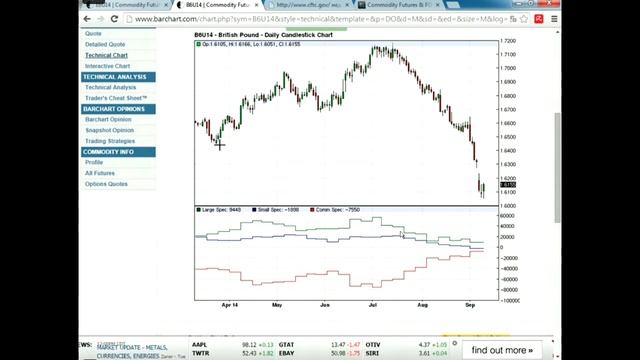This screenshot has width=640, height=360.
Task: Click the TECHNICAL ANALYSIS section header
Action: pyautogui.click(x=118, y=77)
